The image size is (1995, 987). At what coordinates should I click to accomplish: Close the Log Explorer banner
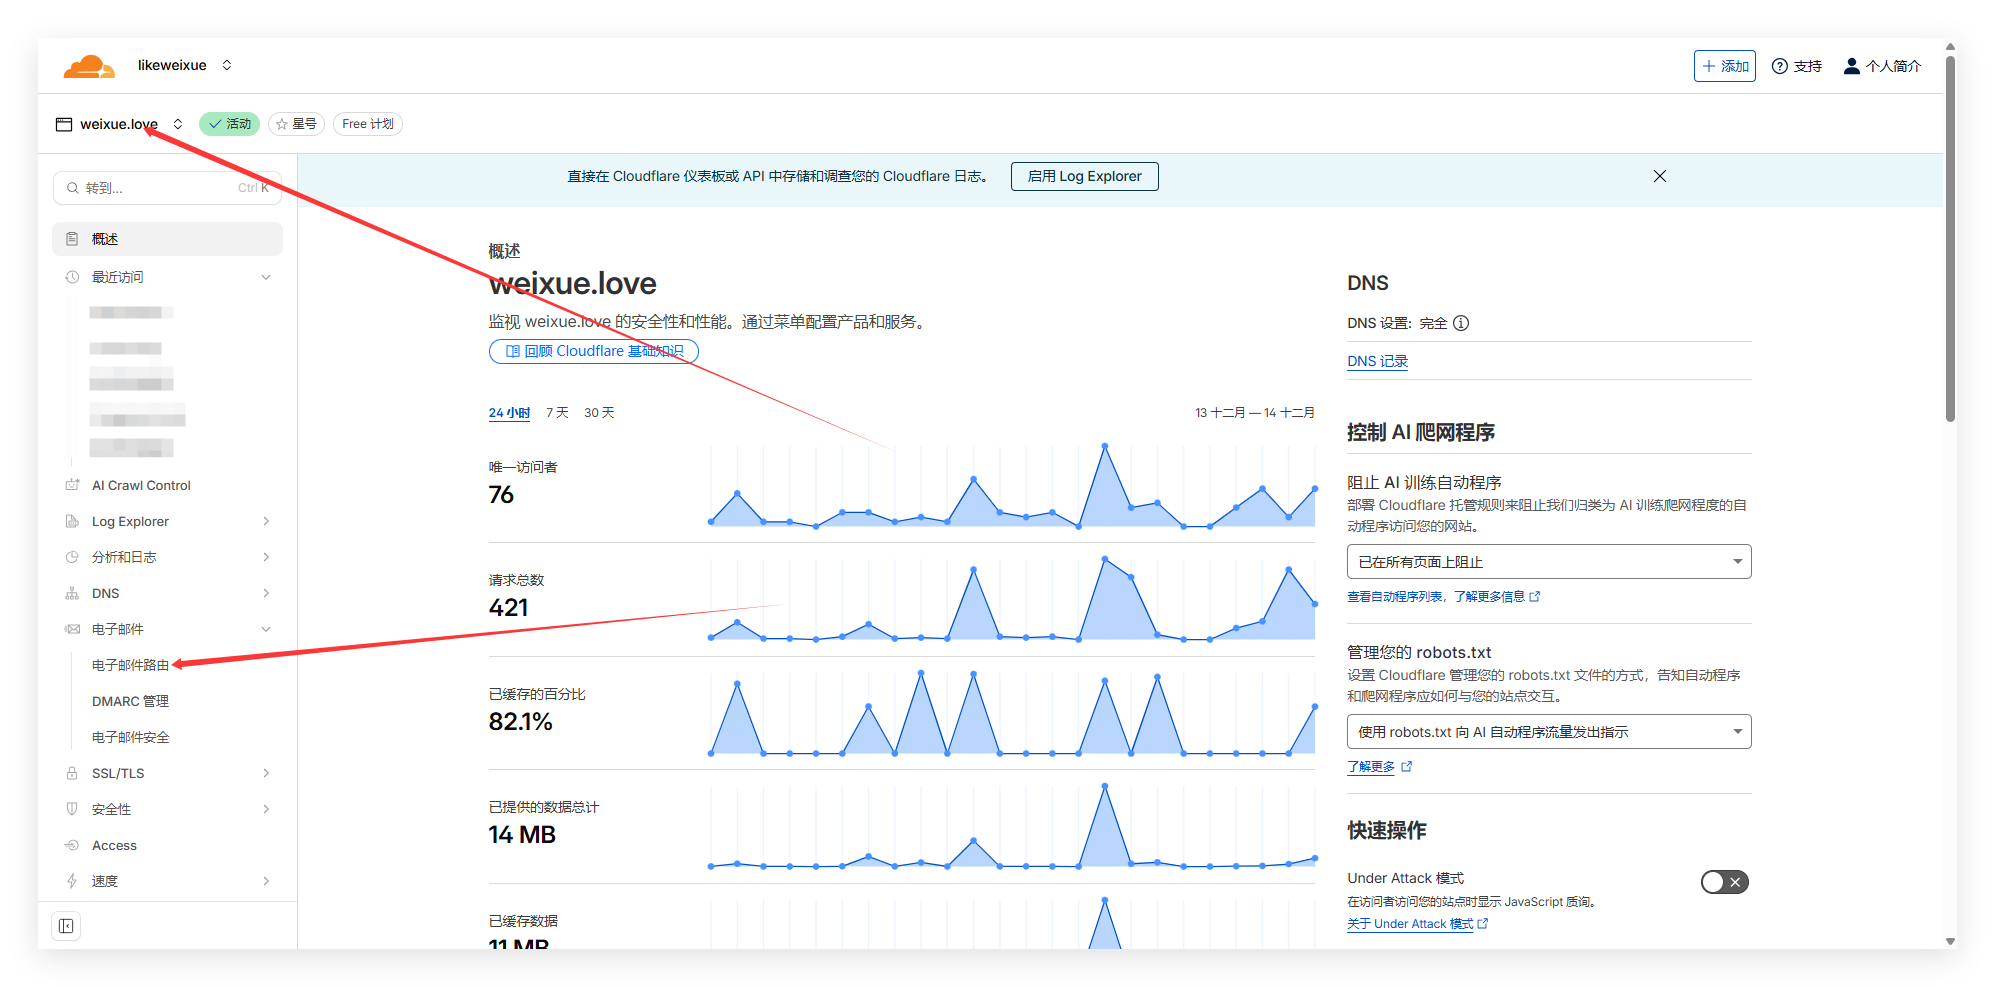coord(1659,176)
